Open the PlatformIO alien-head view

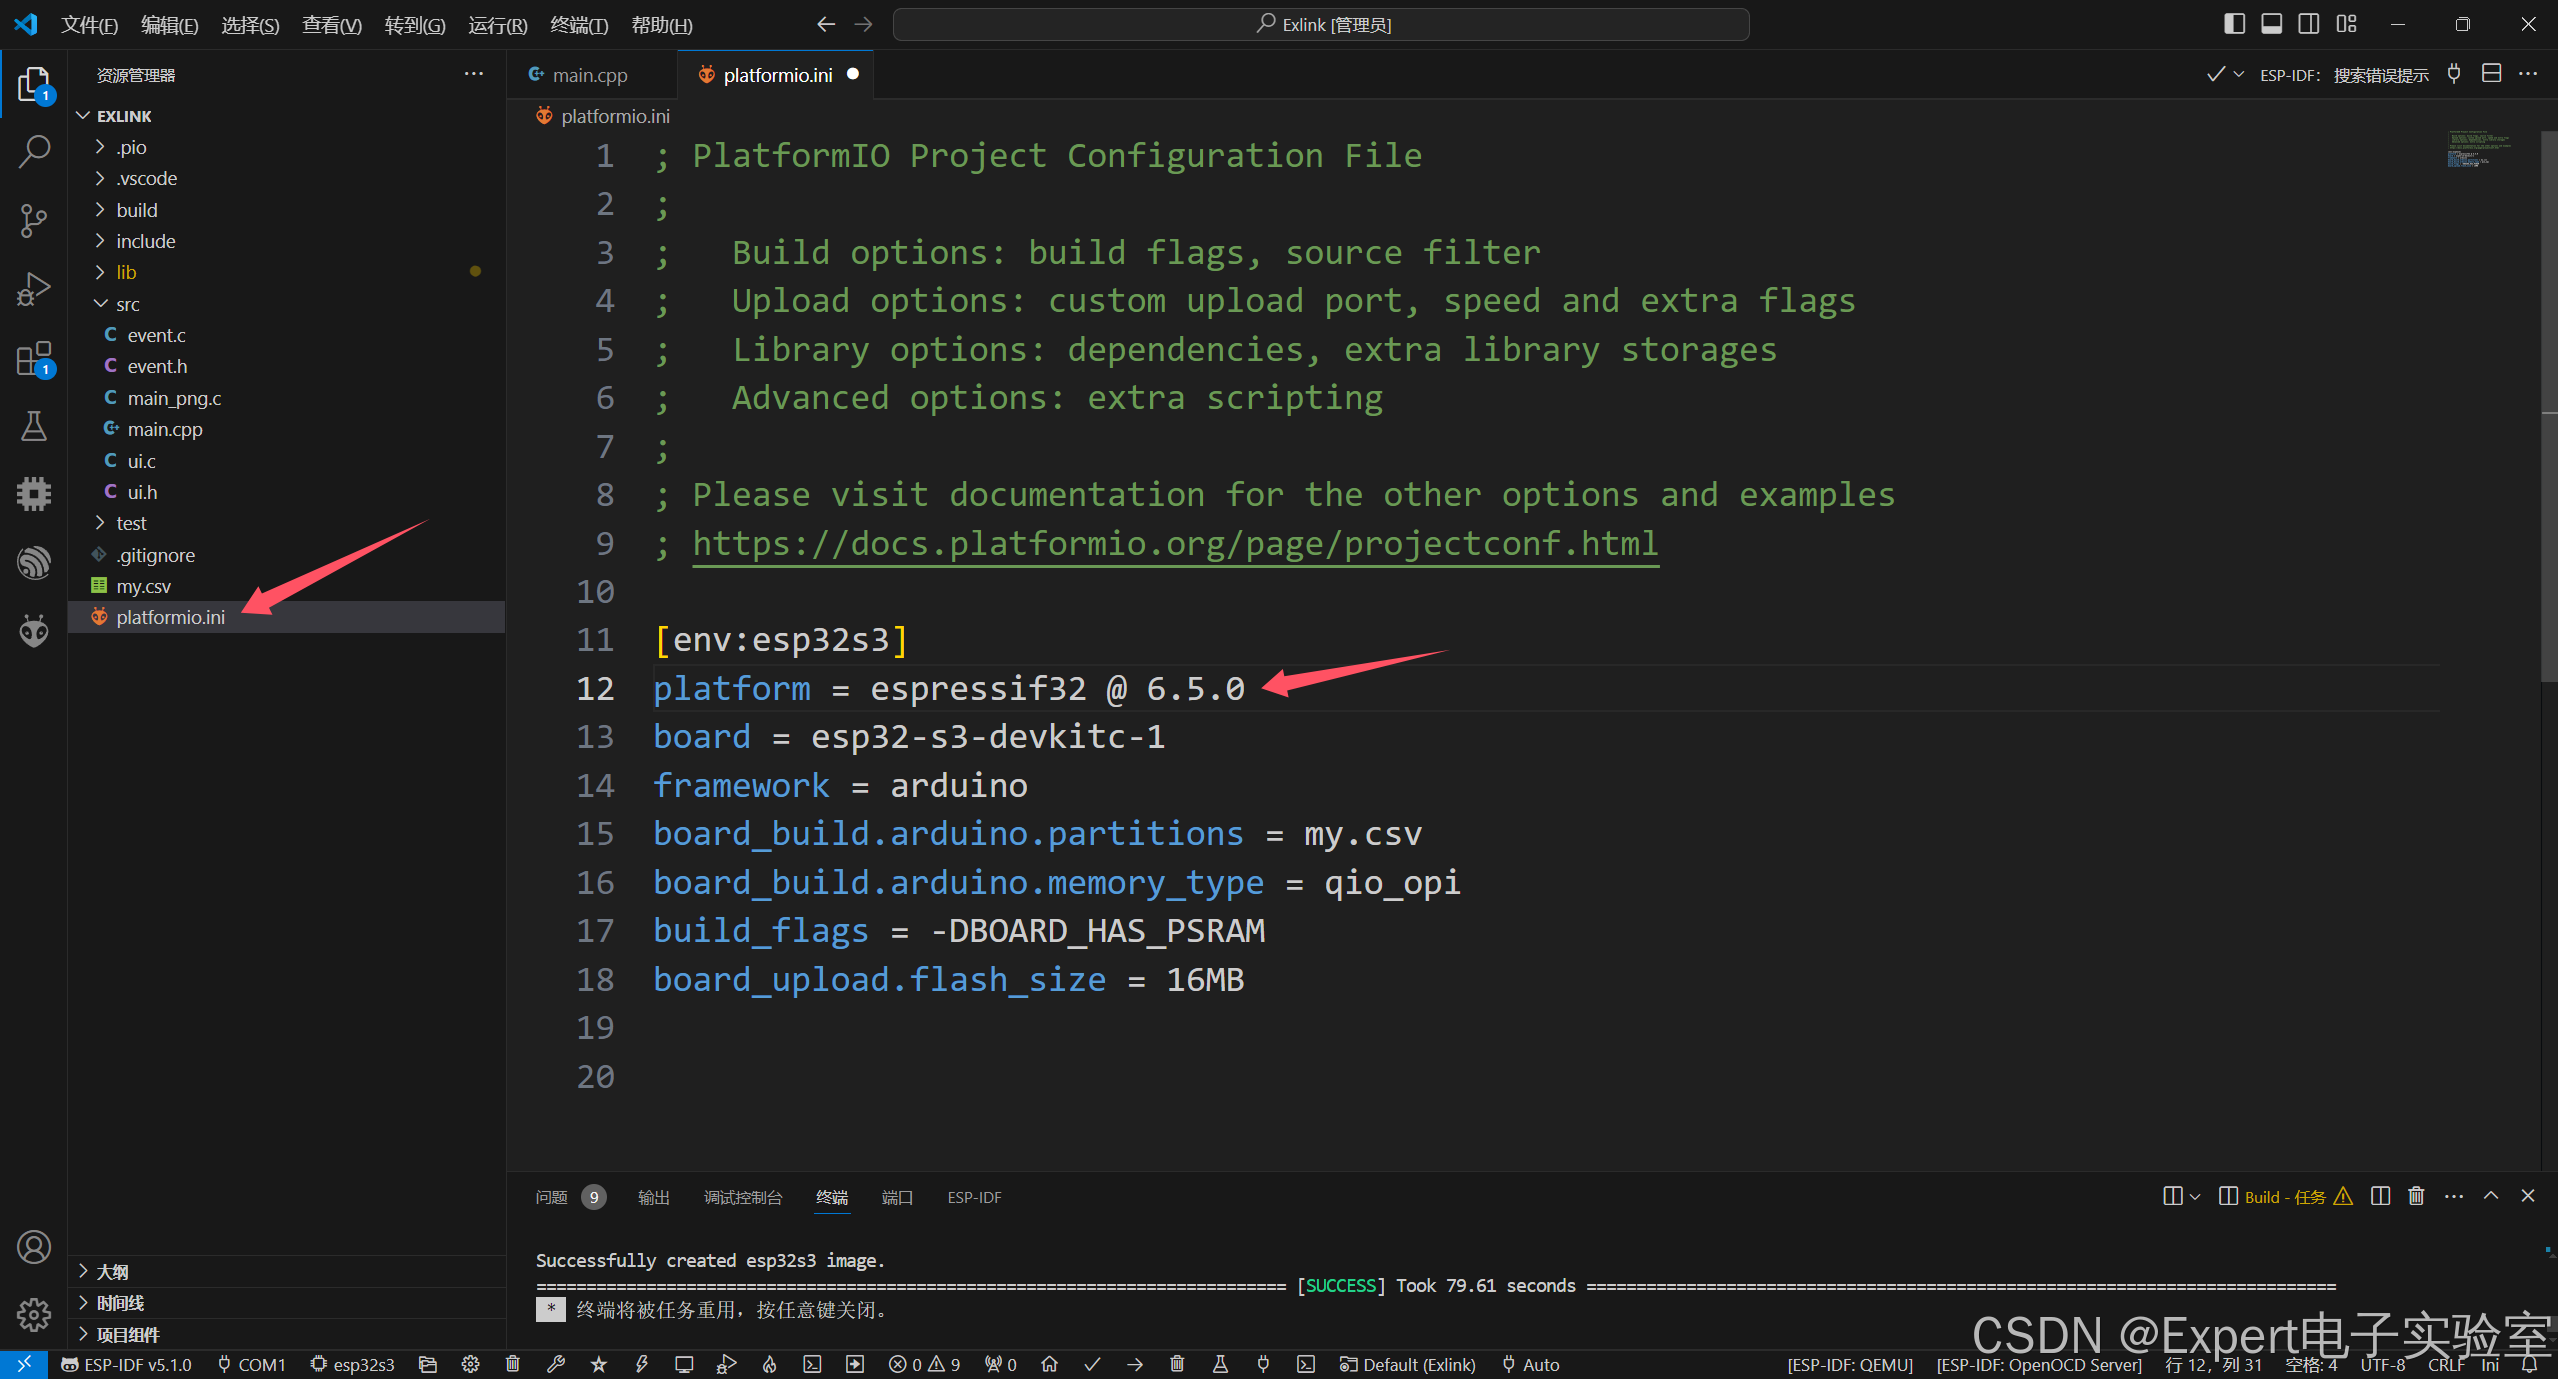(x=34, y=630)
